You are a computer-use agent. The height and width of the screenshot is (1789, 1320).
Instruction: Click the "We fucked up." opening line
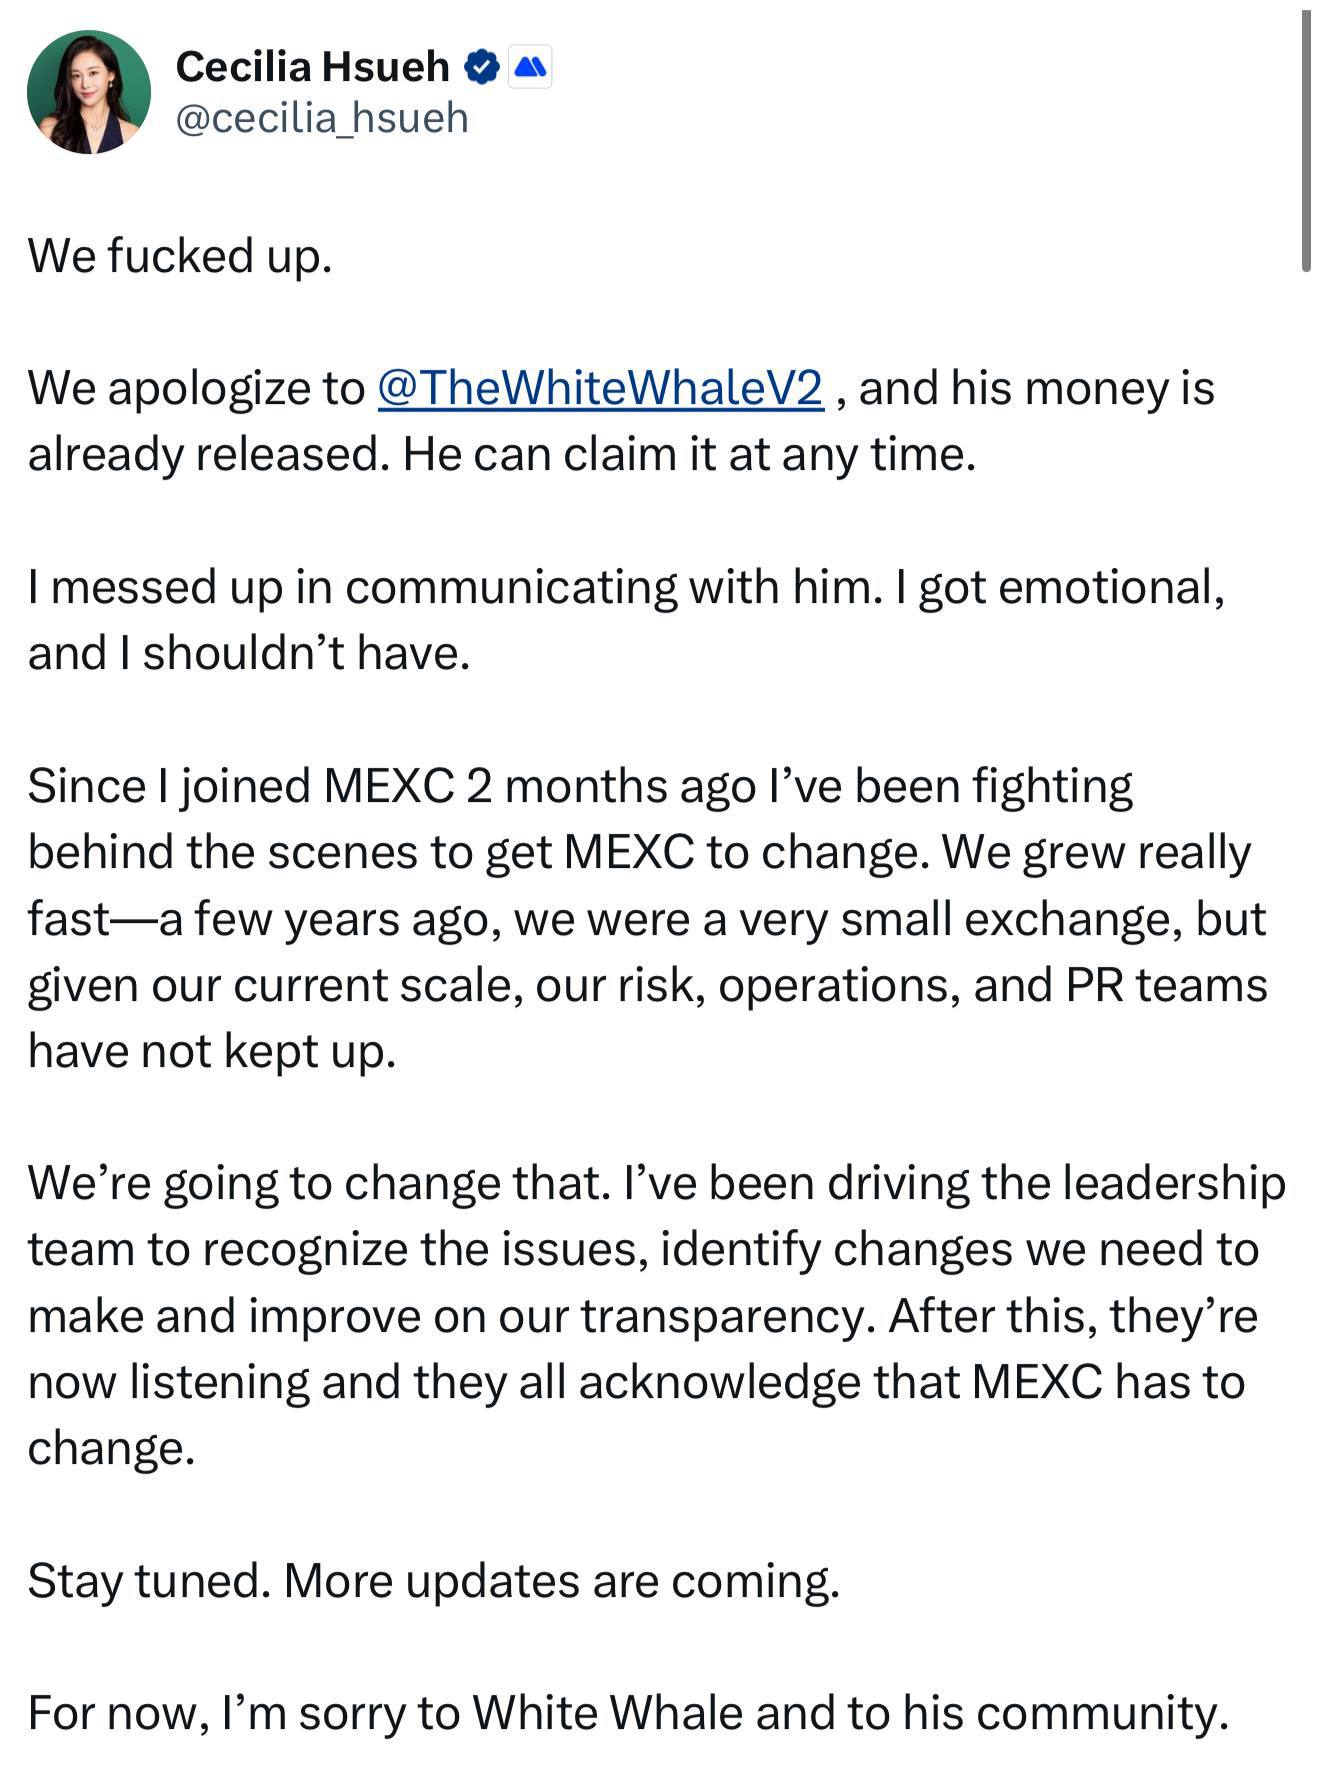click(180, 256)
